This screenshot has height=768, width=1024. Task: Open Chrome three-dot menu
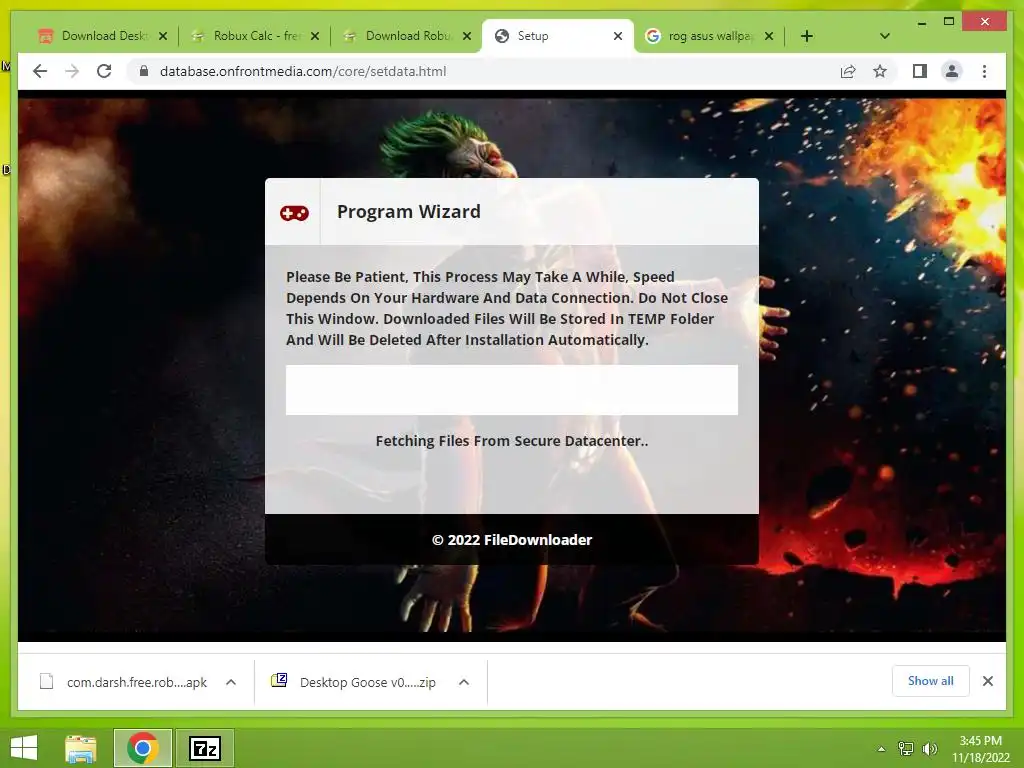pyautogui.click(x=984, y=71)
